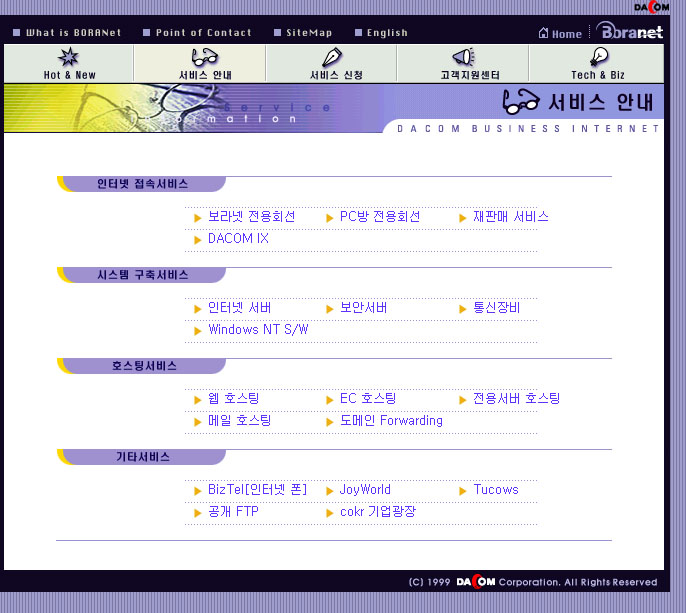This screenshot has width=686, height=613.
Task: Open the 웹 호스팅 link
Action: [x=233, y=399]
